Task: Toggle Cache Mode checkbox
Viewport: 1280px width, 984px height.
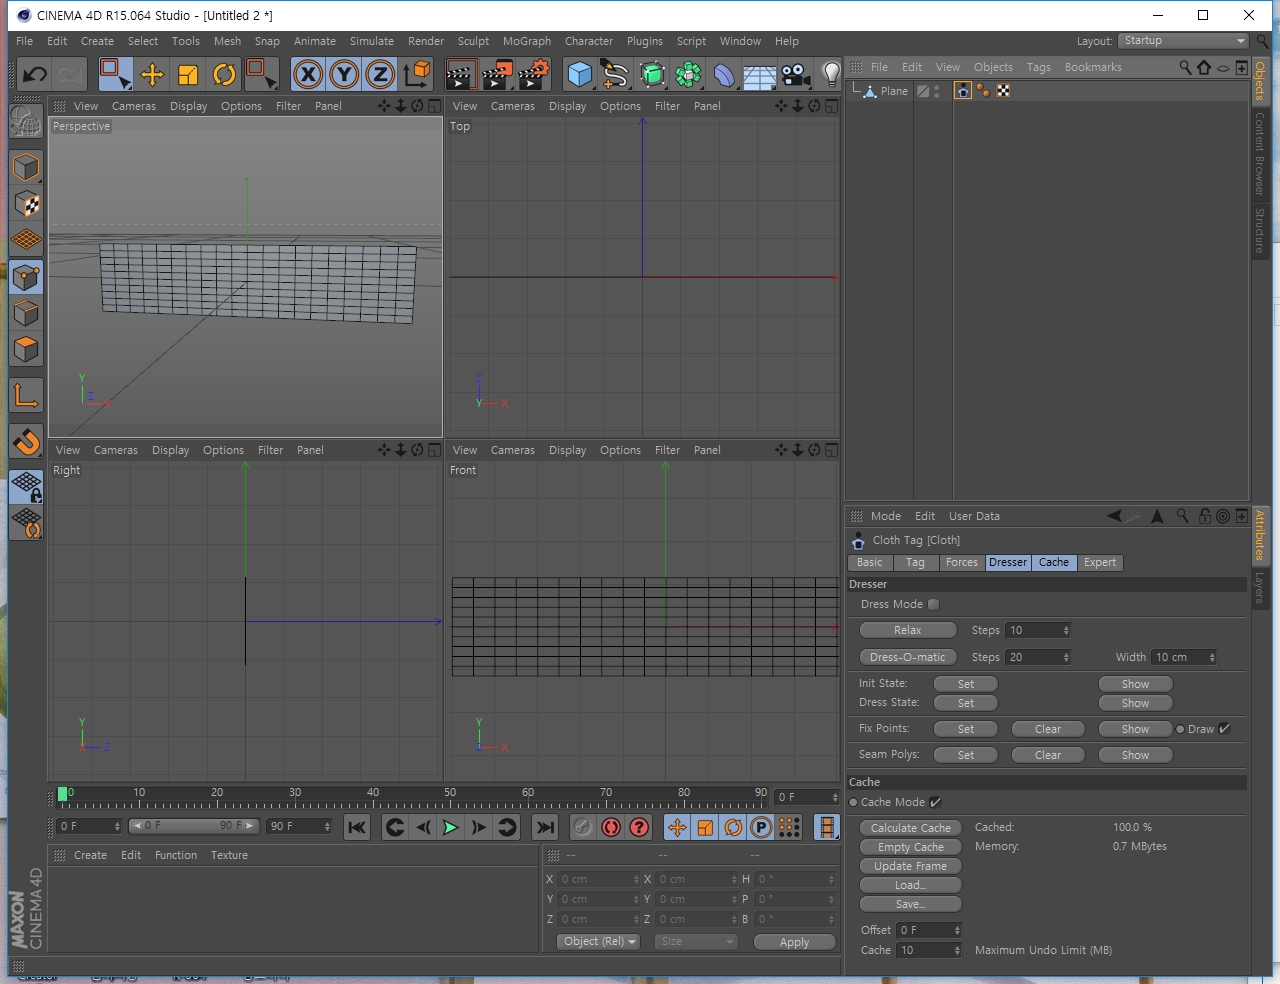Action: click(x=936, y=802)
